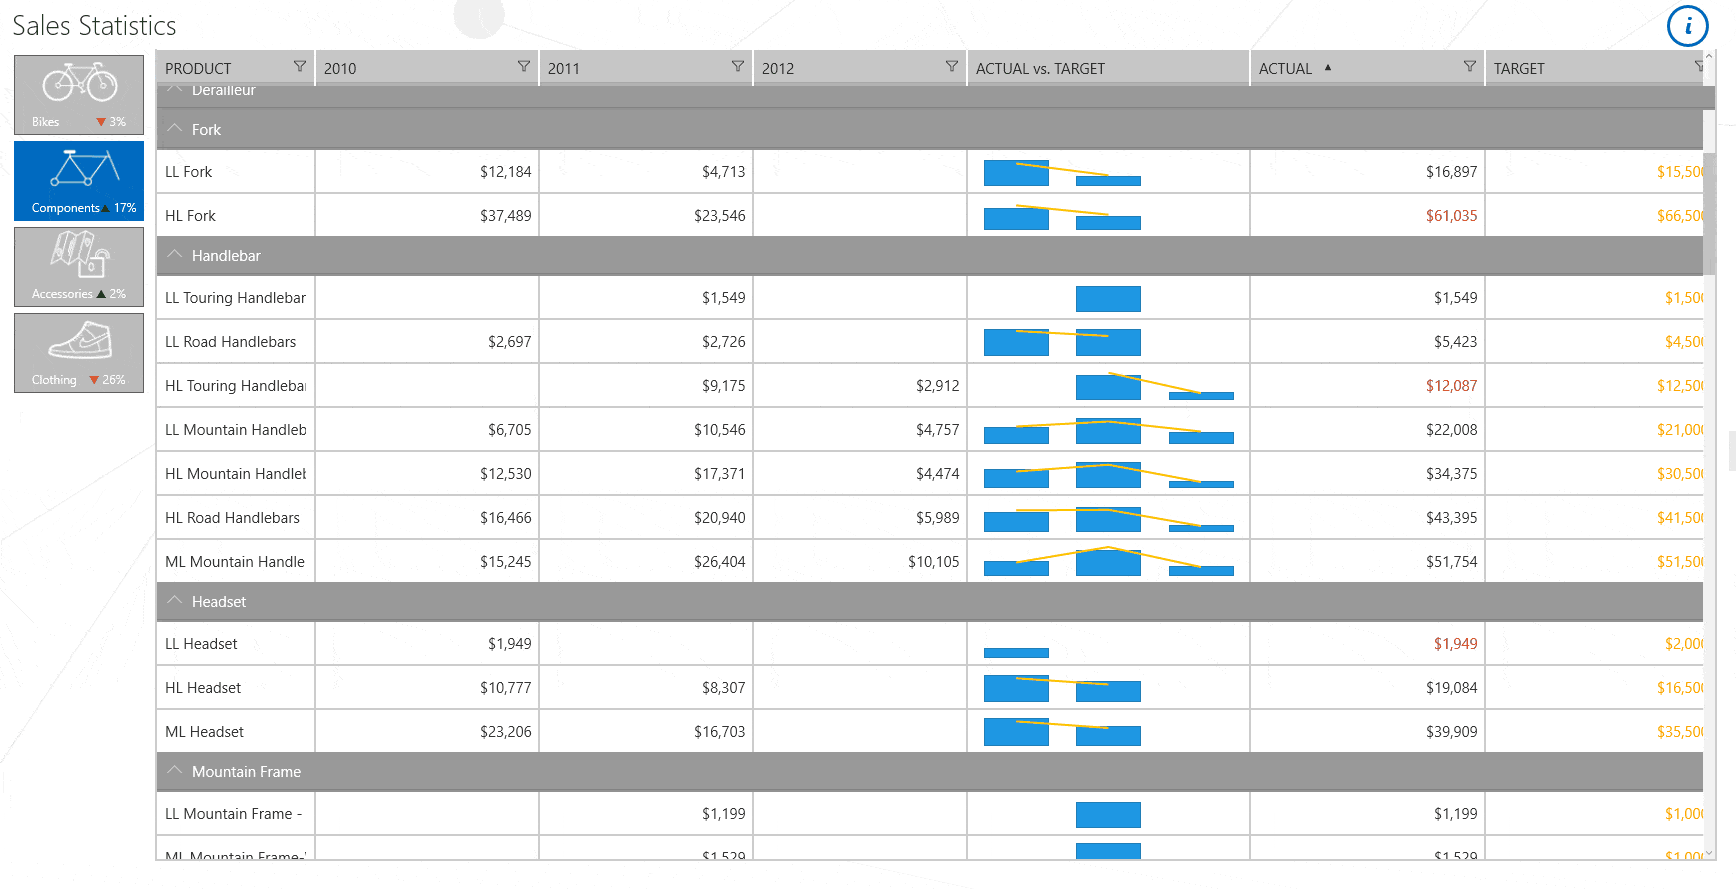
Task: Click the red $1,949 actual for LL Headset
Action: (x=1455, y=644)
